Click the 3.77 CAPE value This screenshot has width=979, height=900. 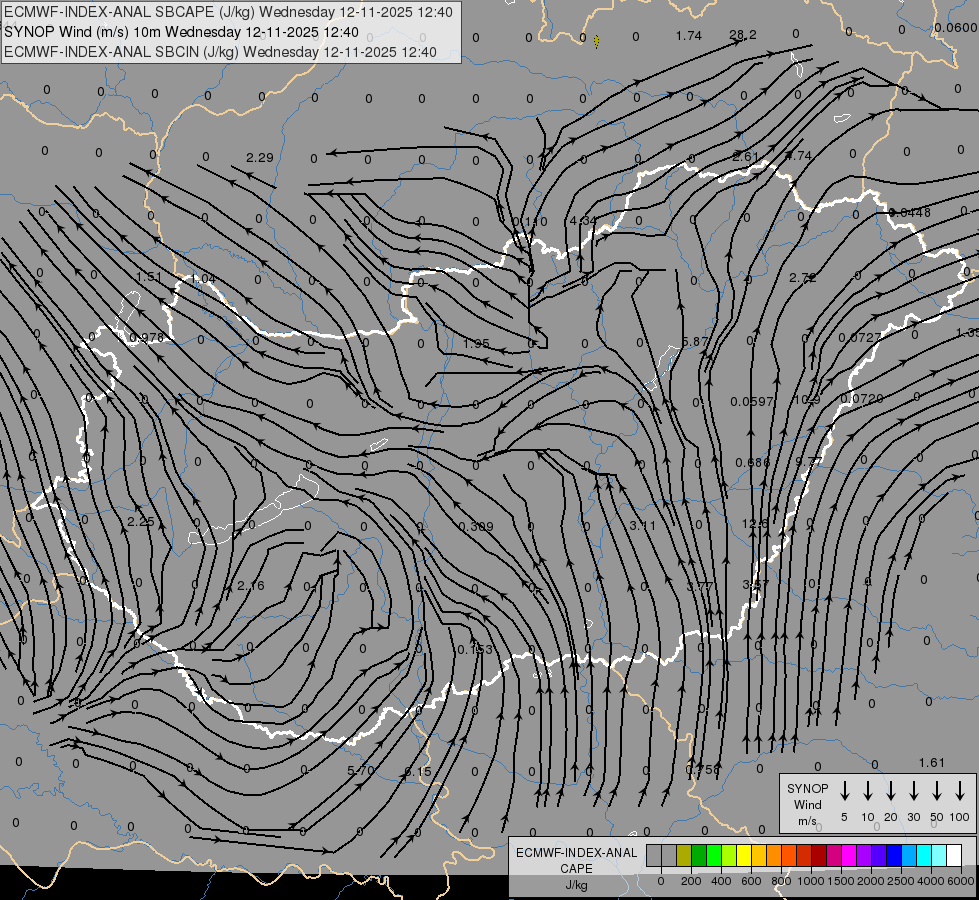pyautogui.click(x=699, y=586)
